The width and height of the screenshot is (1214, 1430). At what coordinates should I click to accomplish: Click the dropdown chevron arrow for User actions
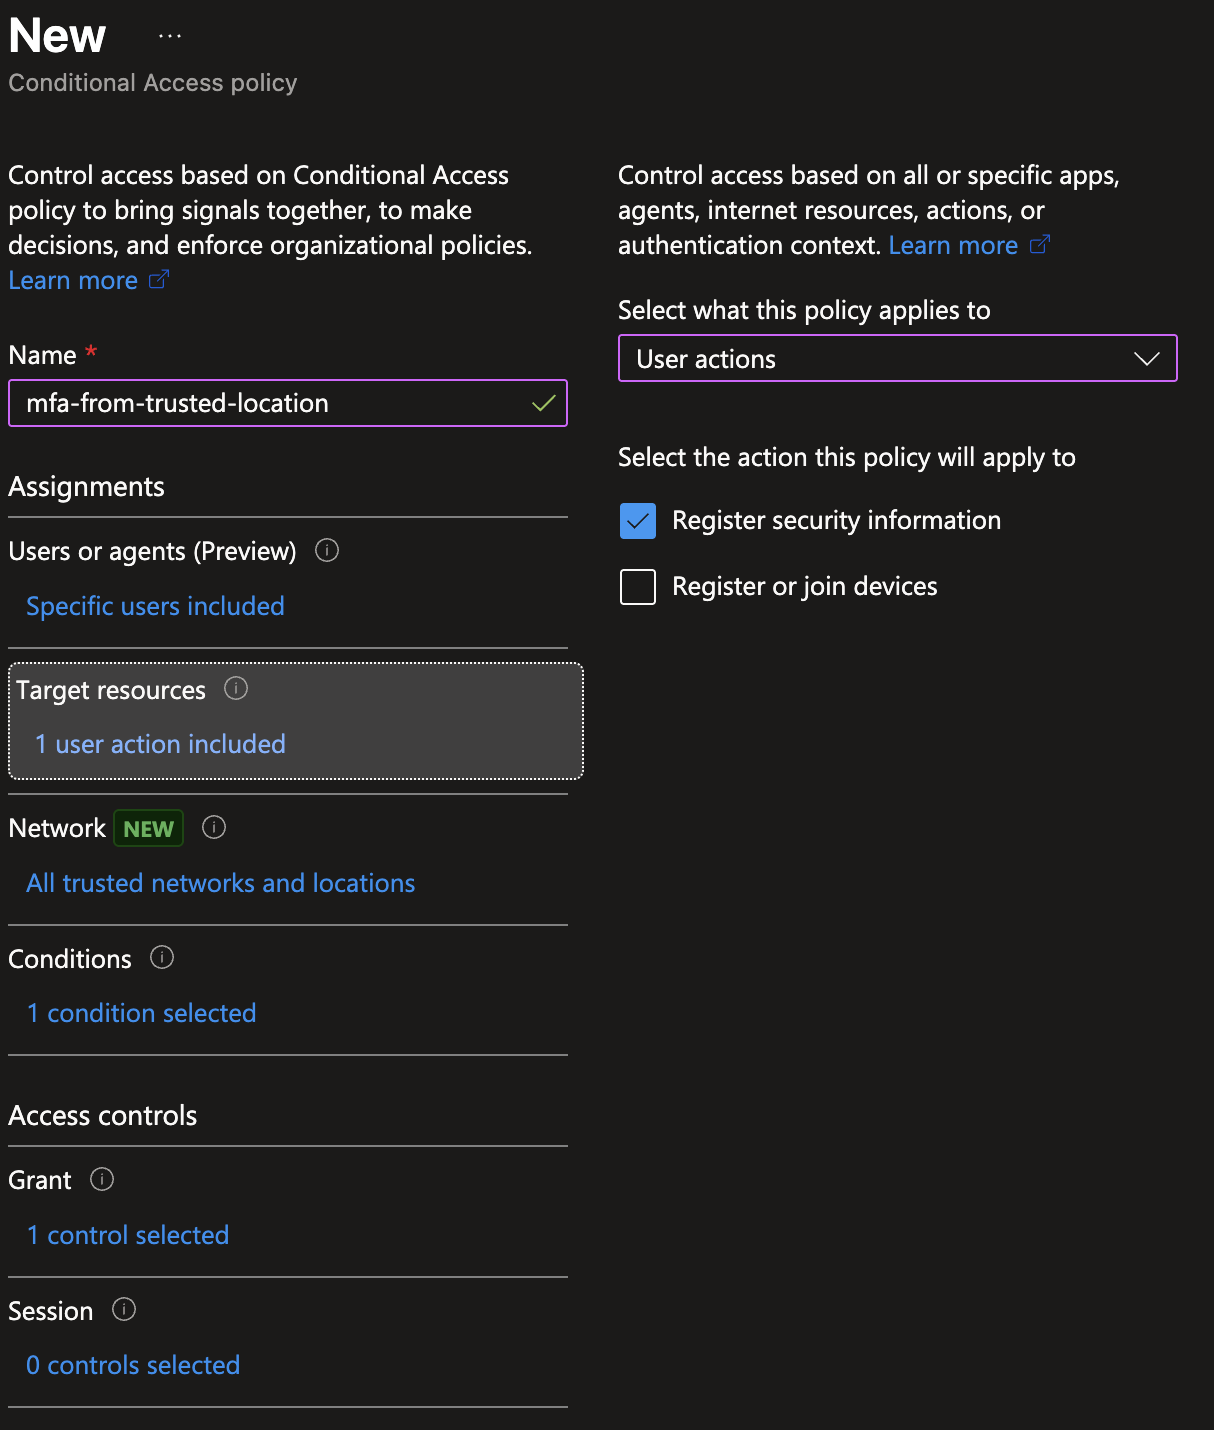click(x=1146, y=359)
